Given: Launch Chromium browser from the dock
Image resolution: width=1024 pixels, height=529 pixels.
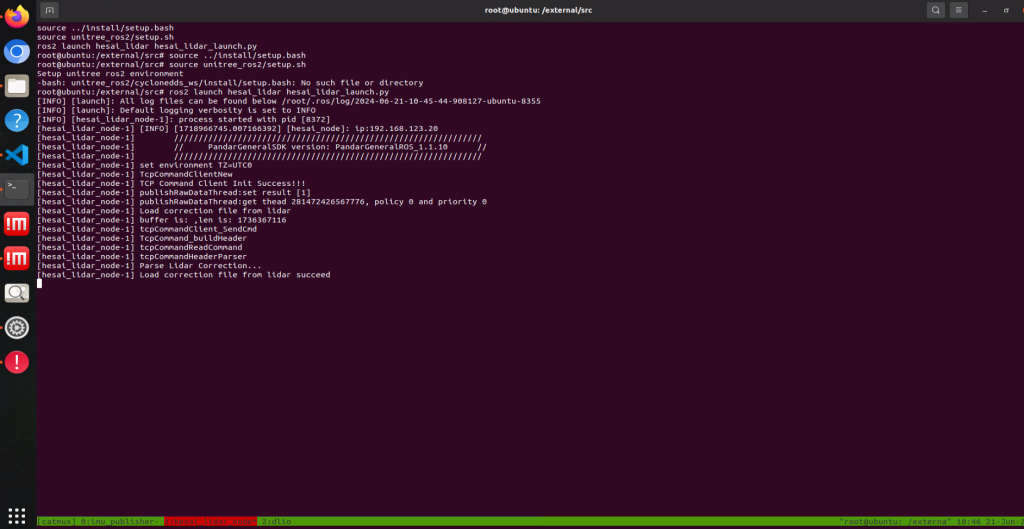Looking at the screenshot, I should (x=17, y=51).
